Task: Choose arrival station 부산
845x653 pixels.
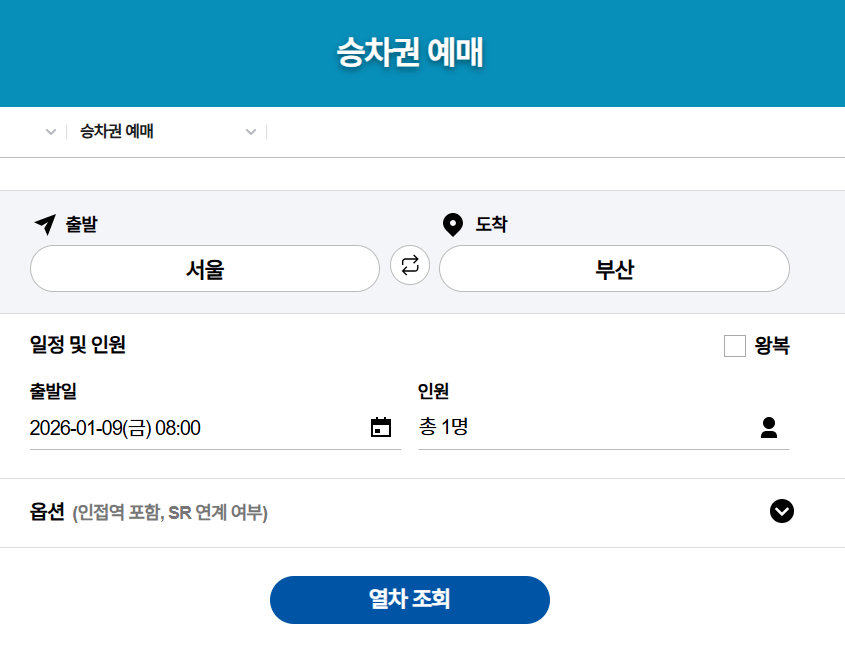Action: click(x=614, y=269)
